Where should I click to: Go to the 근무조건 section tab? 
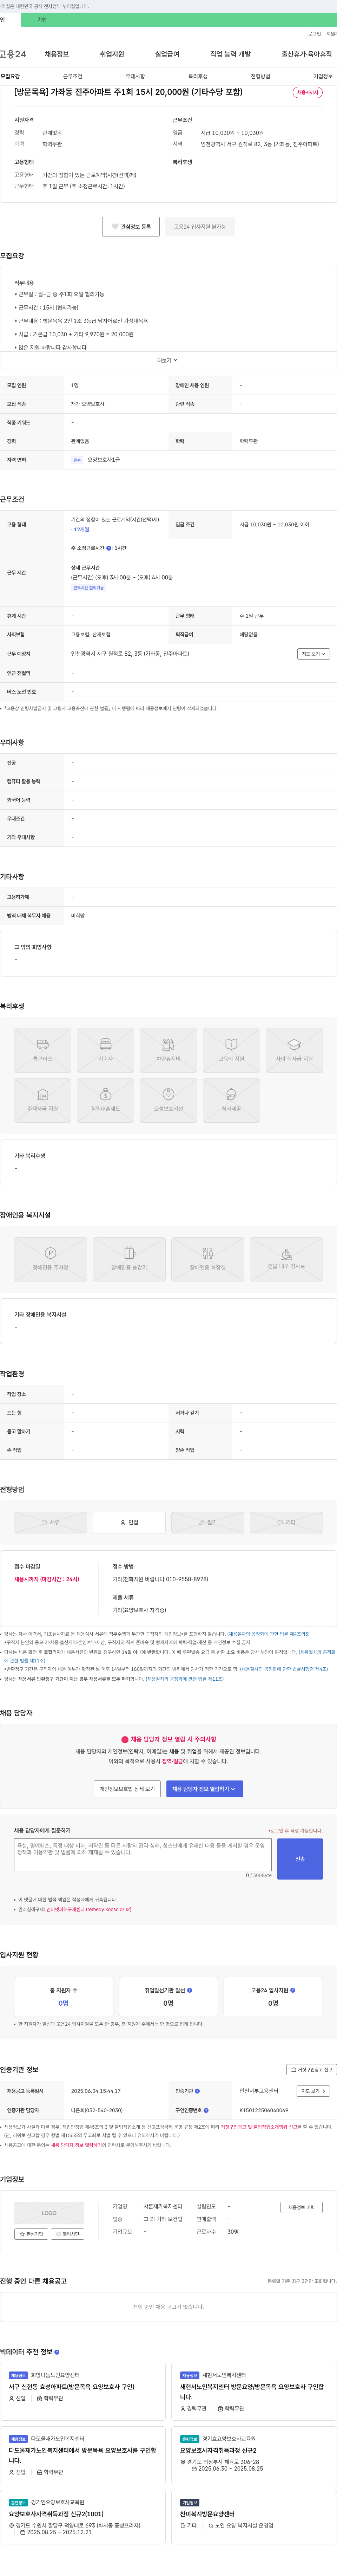click(x=73, y=76)
